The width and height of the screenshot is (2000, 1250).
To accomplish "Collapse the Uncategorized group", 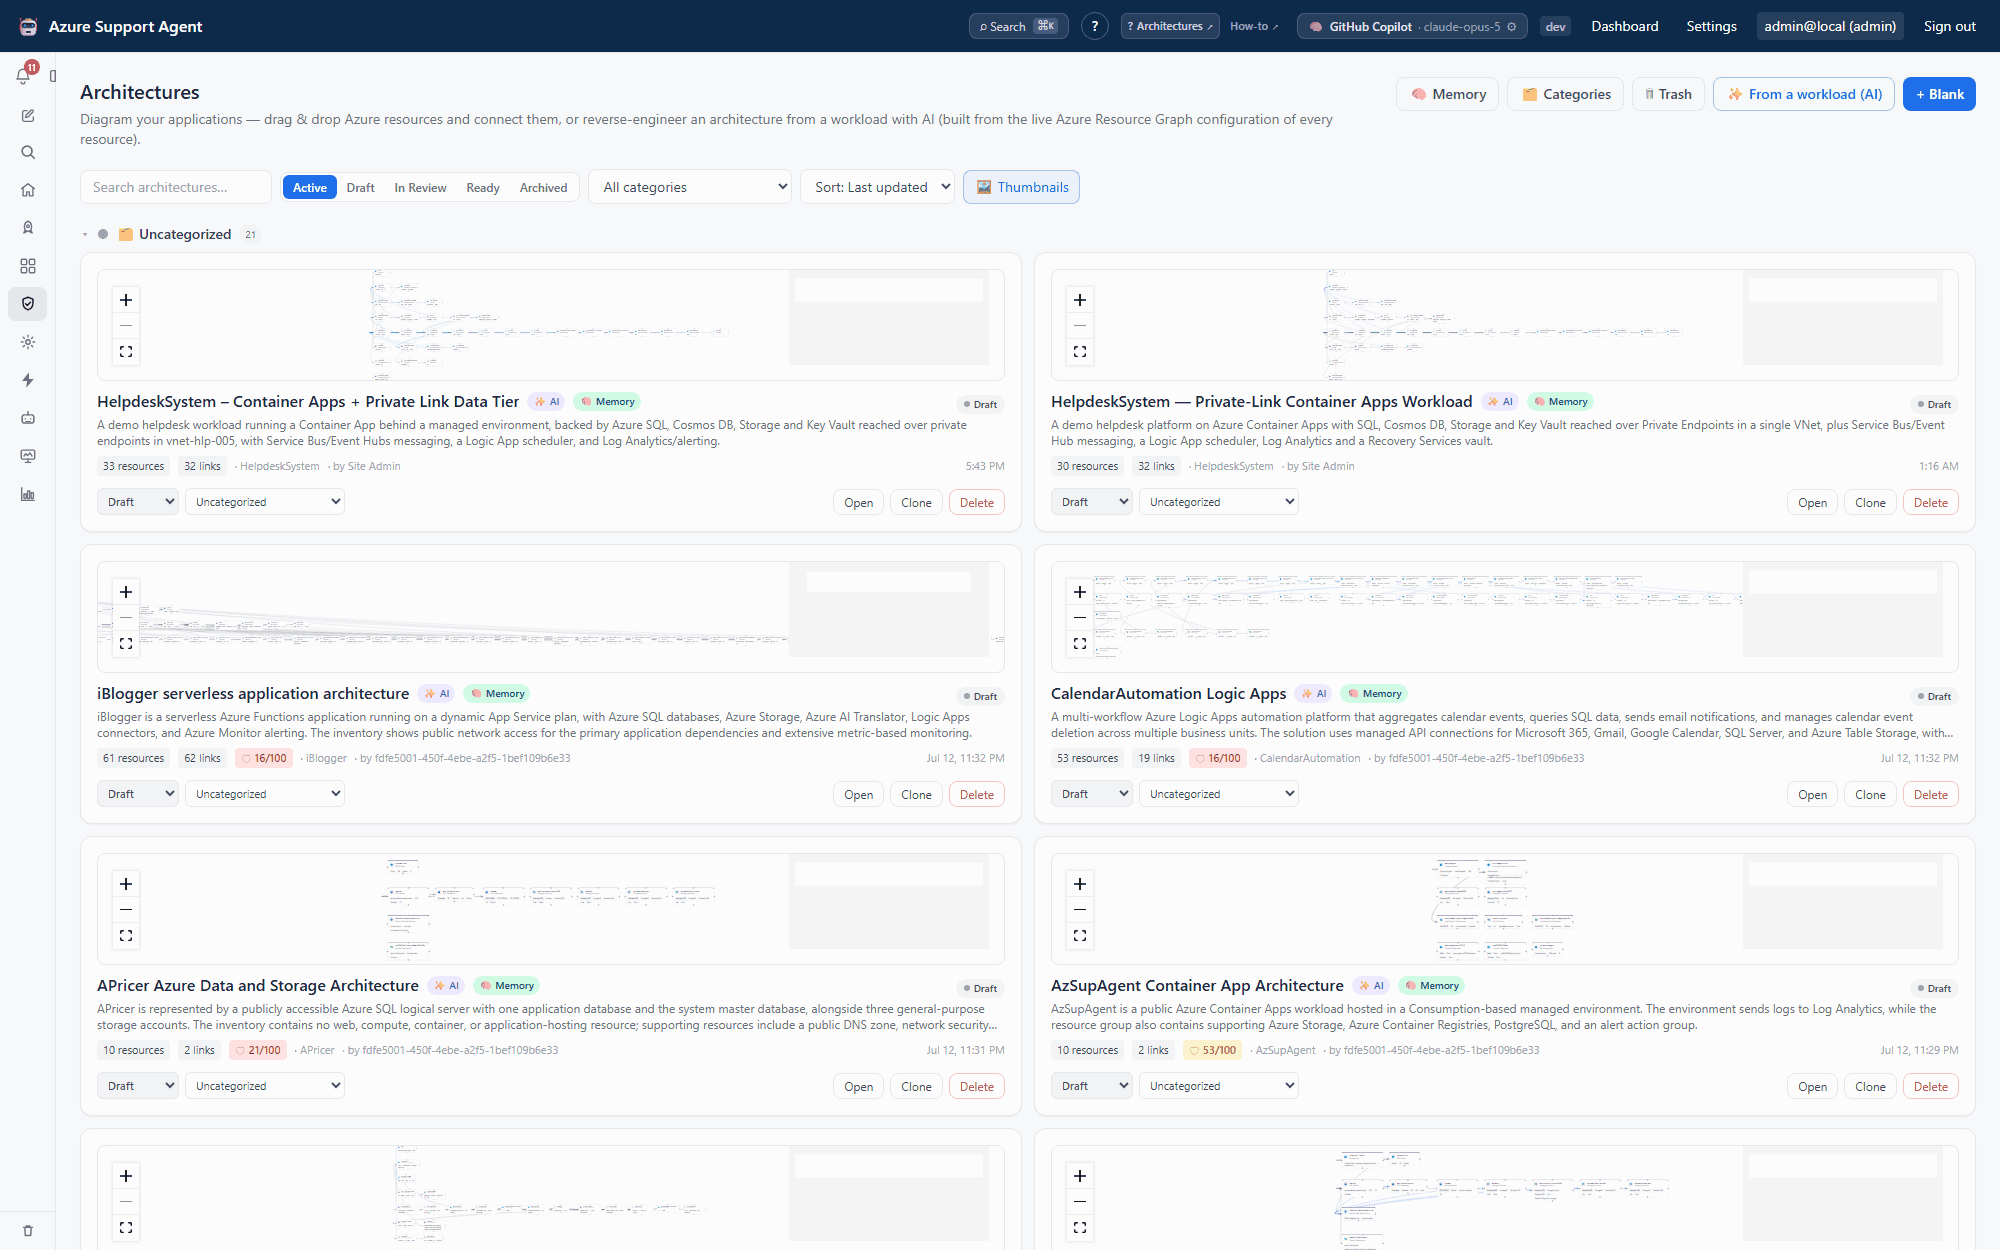I will point(85,235).
